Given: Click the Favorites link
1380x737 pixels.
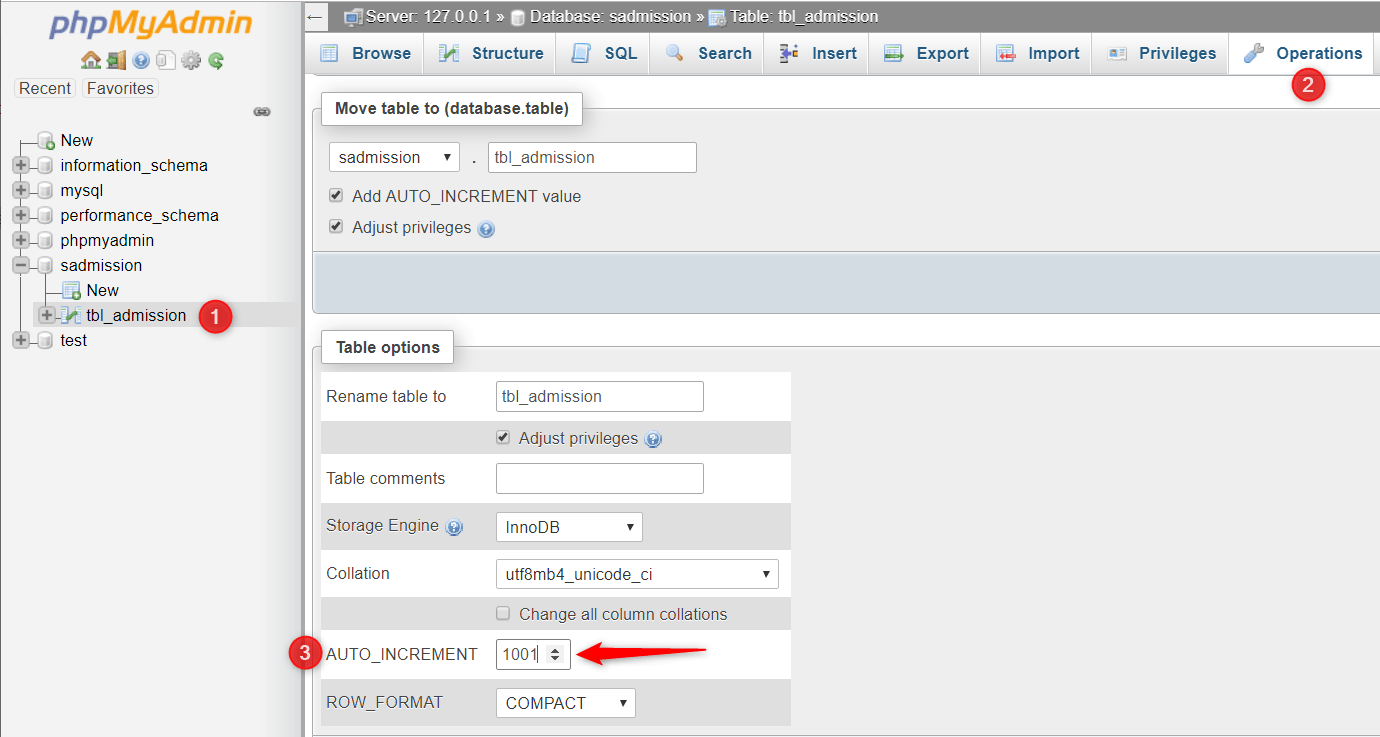Looking at the screenshot, I should (x=120, y=88).
